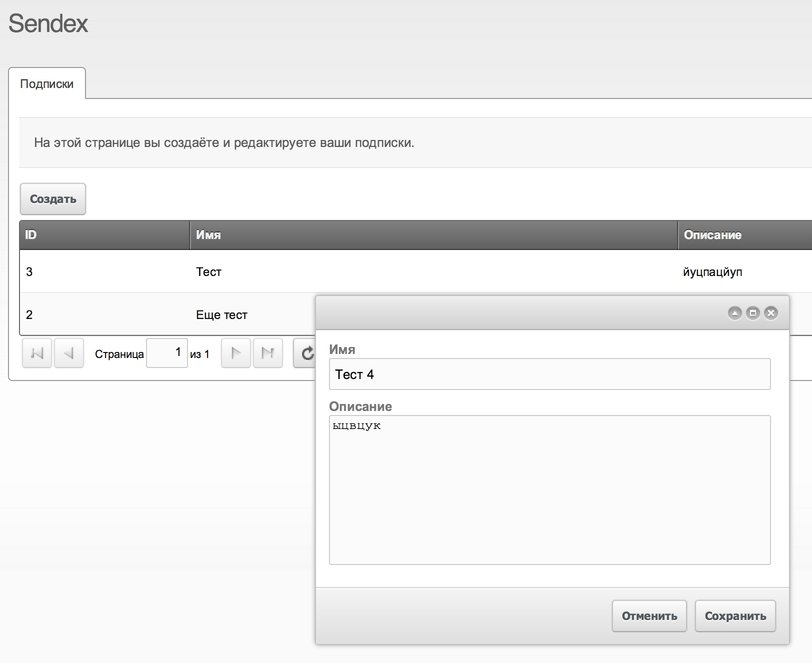This screenshot has height=663, width=812.
Task: Sort by the Описание column header
Action: [x=744, y=235]
